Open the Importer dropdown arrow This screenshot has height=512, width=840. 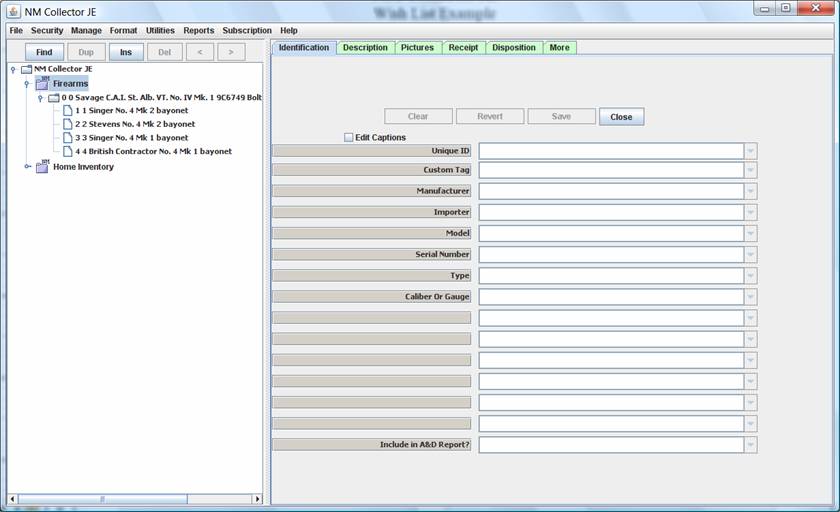point(751,213)
